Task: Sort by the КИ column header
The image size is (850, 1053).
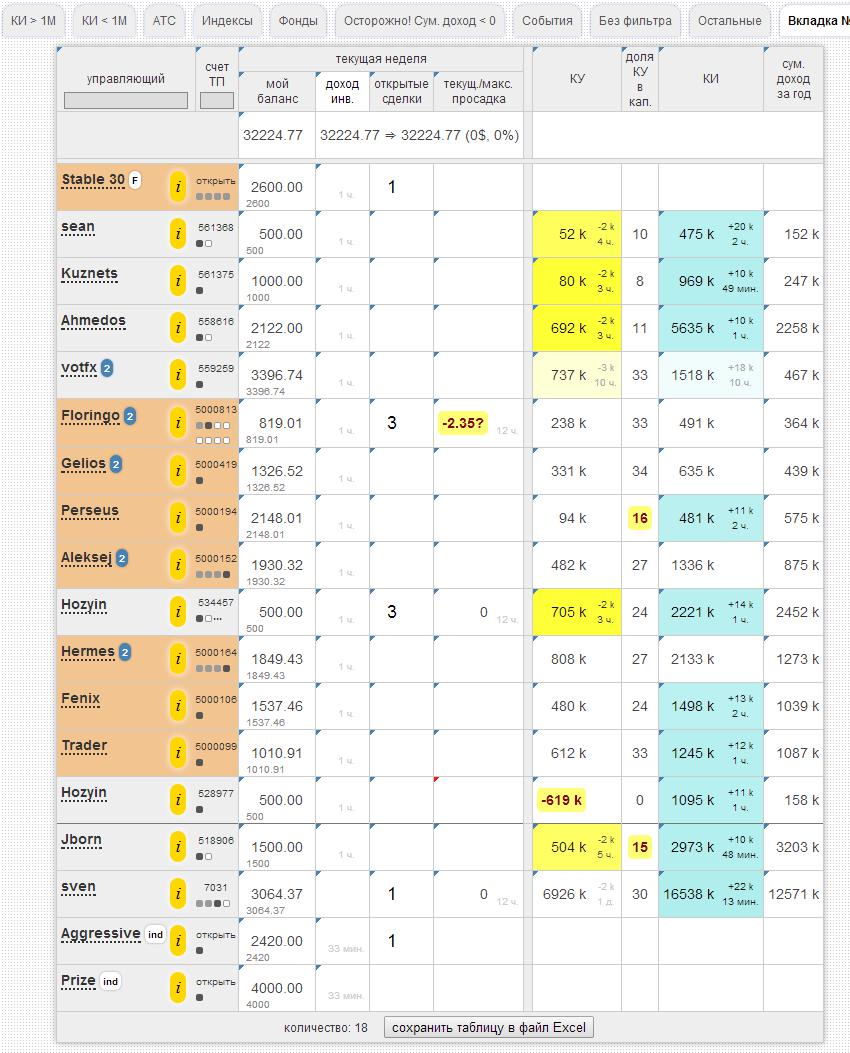Action: coord(711,79)
